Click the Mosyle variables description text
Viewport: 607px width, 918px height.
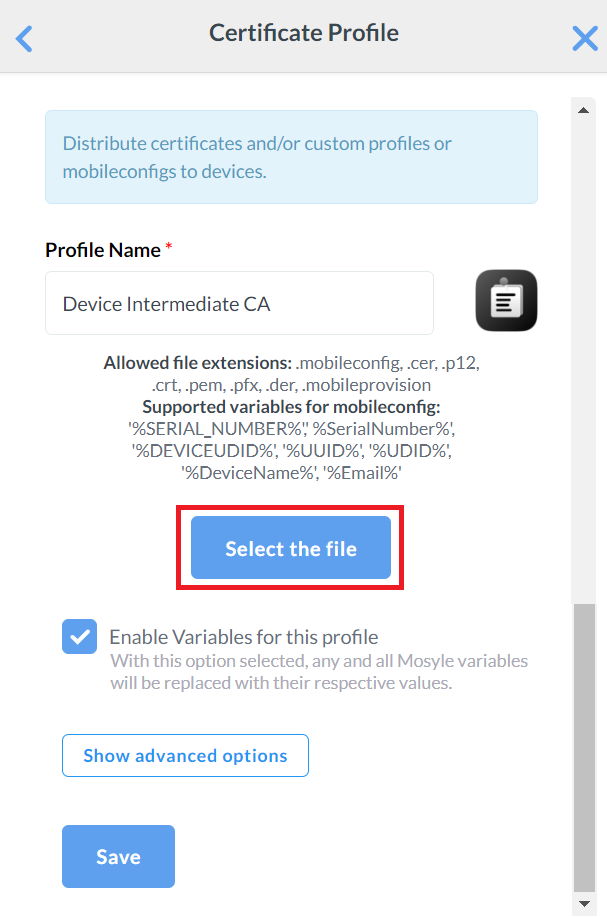click(x=319, y=672)
